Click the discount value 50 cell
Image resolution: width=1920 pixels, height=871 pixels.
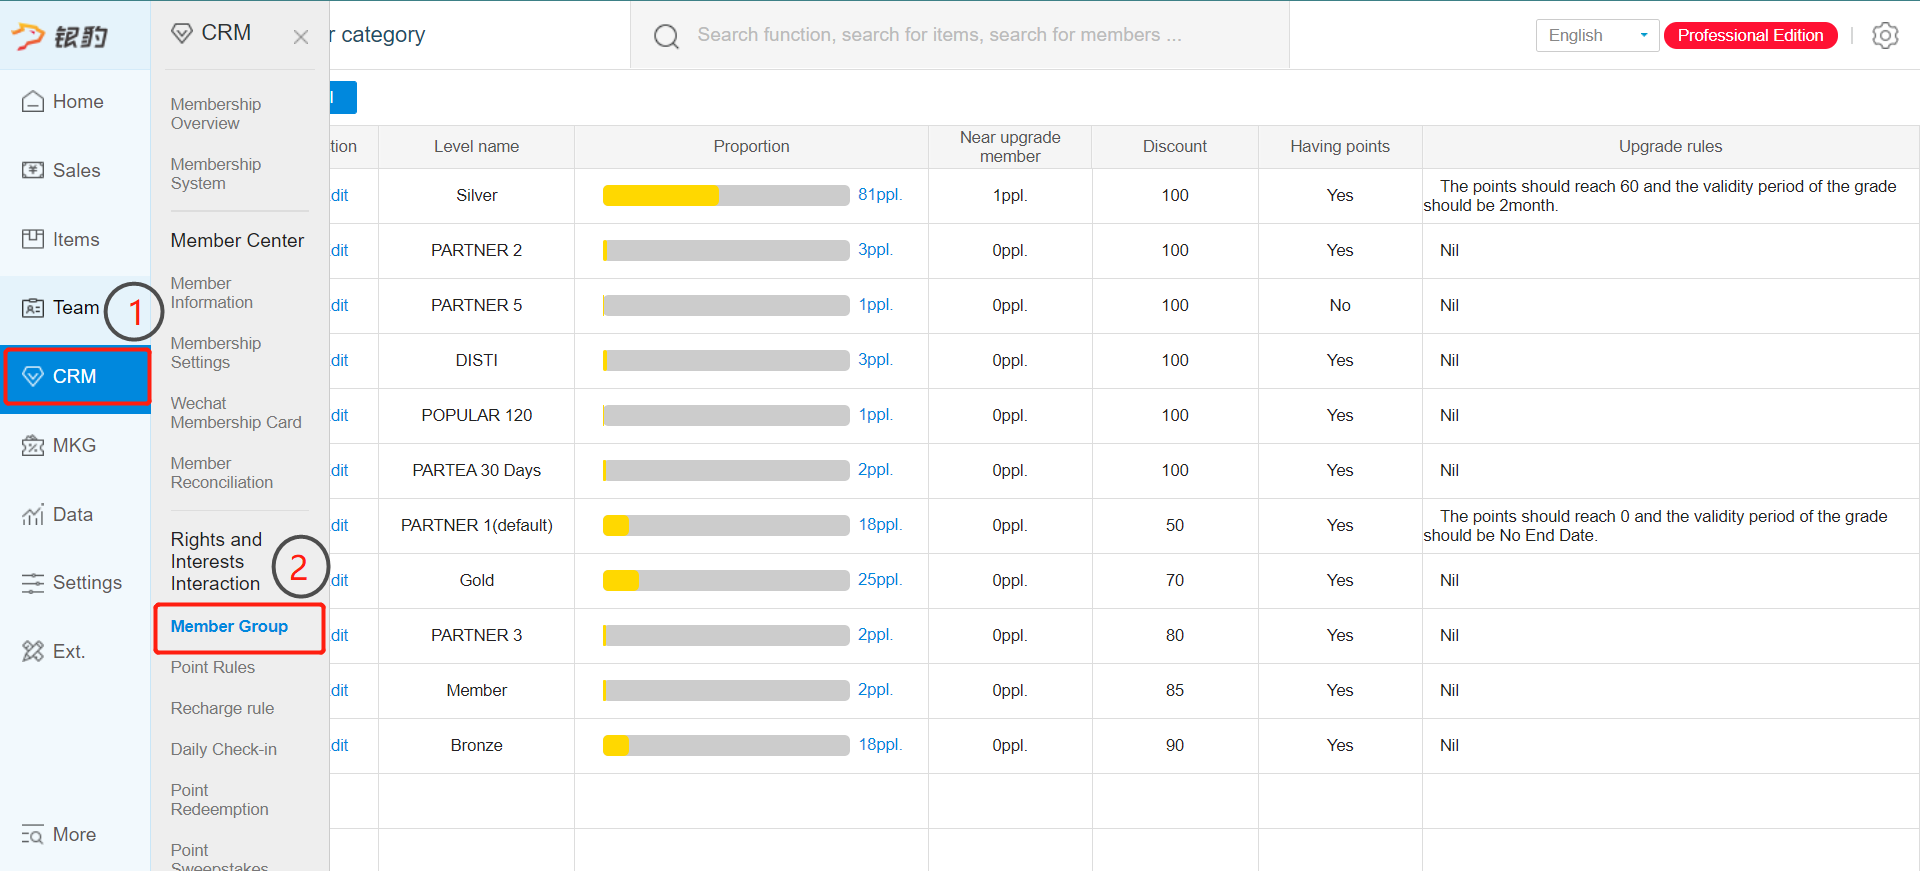(x=1175, y=526)
